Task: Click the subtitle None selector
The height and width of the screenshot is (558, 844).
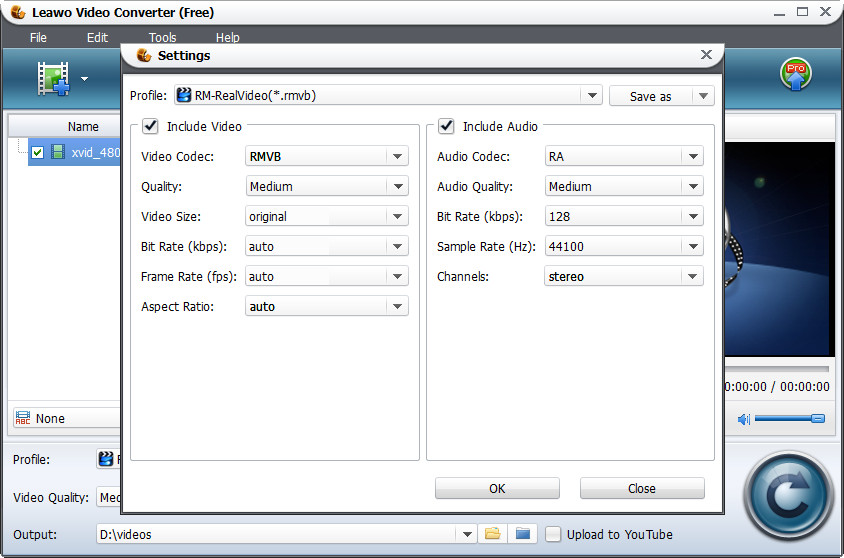Action: 66,418
